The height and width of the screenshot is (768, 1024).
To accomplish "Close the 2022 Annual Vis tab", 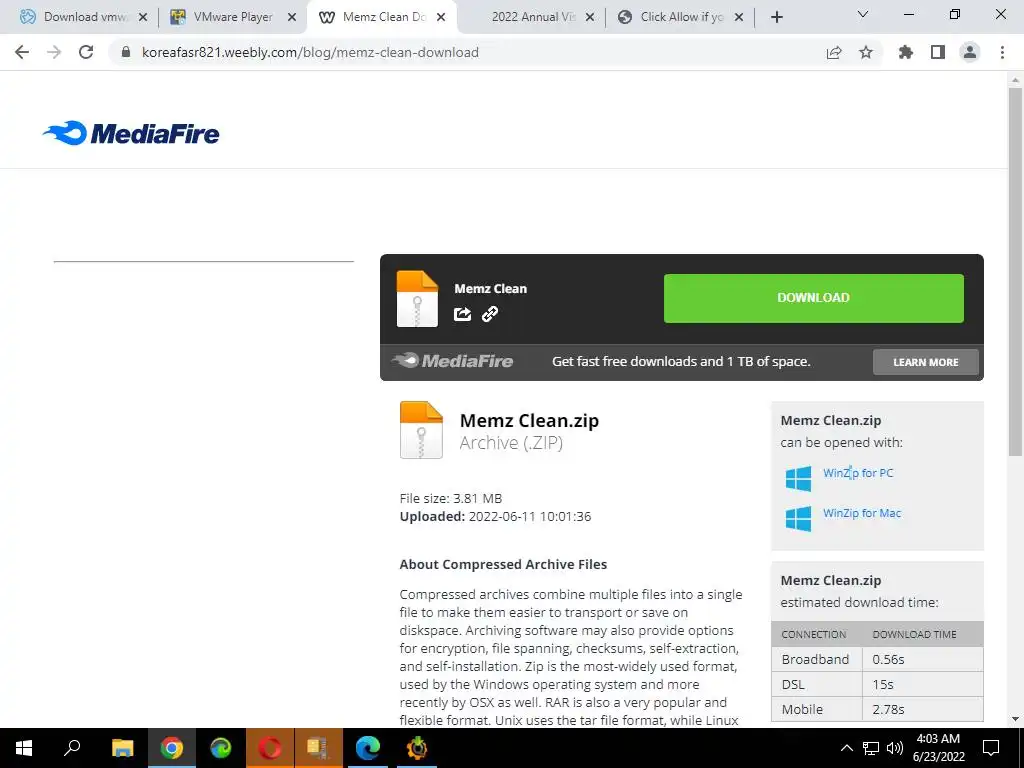I will [x=590, y=18].
